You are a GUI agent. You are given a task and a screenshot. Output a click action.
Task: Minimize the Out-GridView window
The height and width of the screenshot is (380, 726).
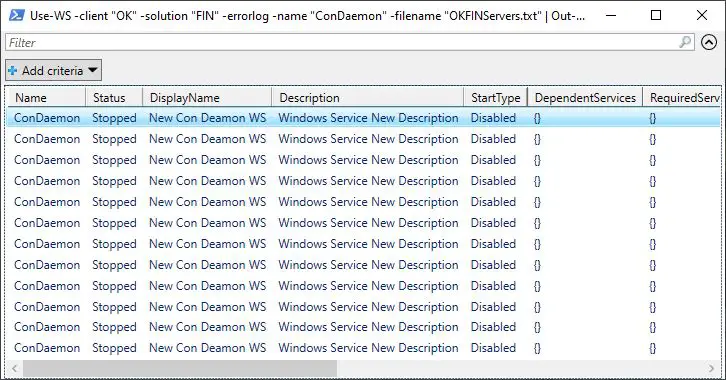611,15
